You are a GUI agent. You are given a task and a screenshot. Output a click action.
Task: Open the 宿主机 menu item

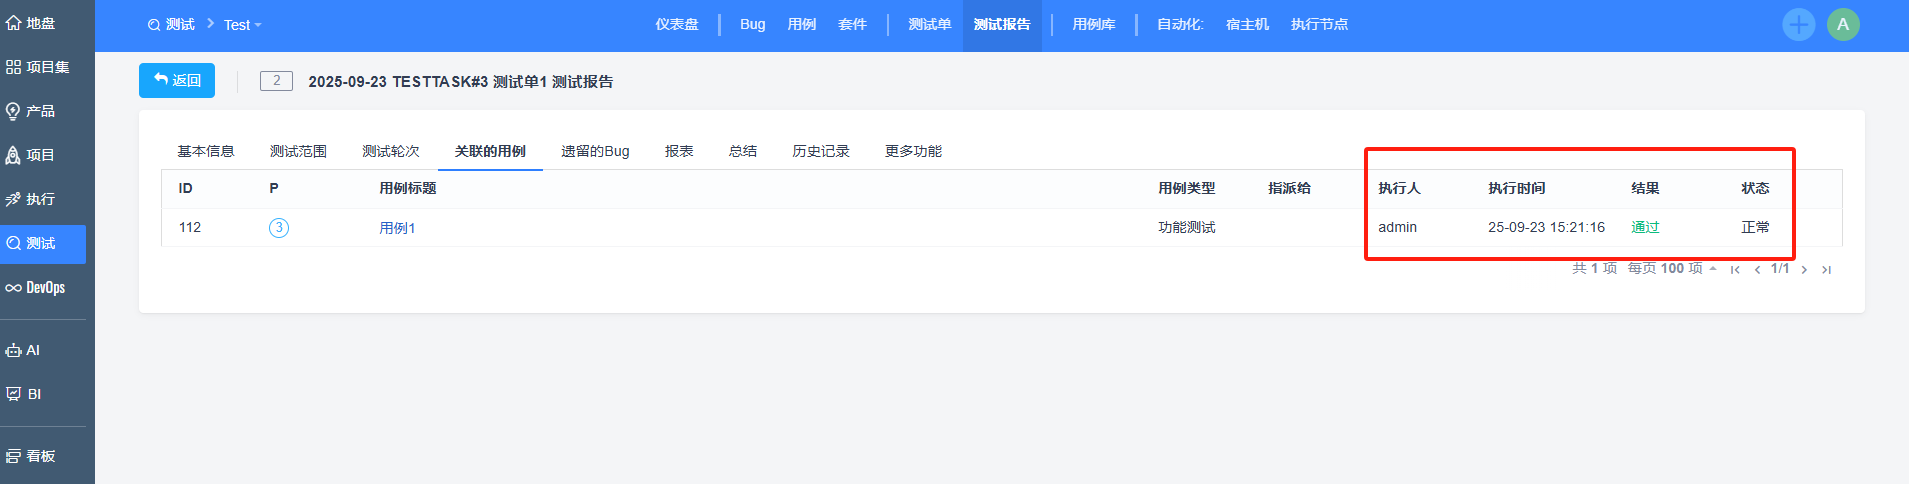[1247, 25]
